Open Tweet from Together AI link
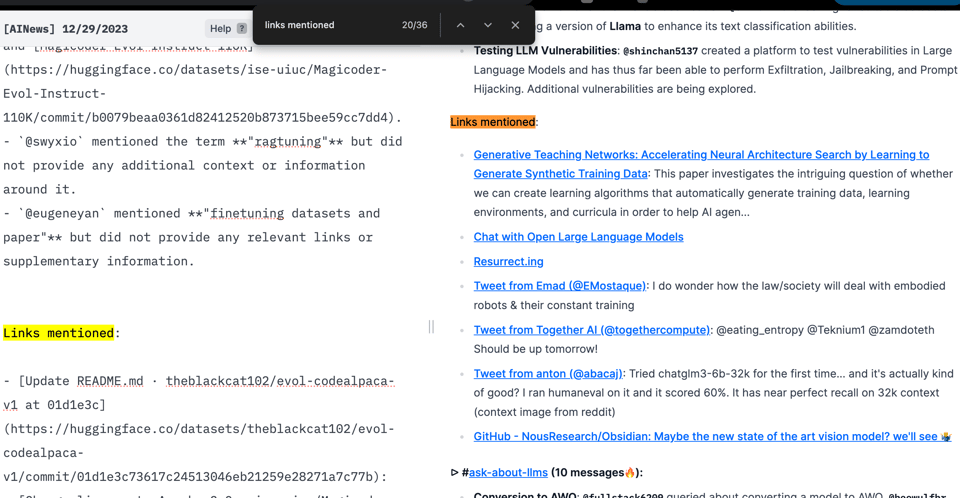 tap(591, 330)
